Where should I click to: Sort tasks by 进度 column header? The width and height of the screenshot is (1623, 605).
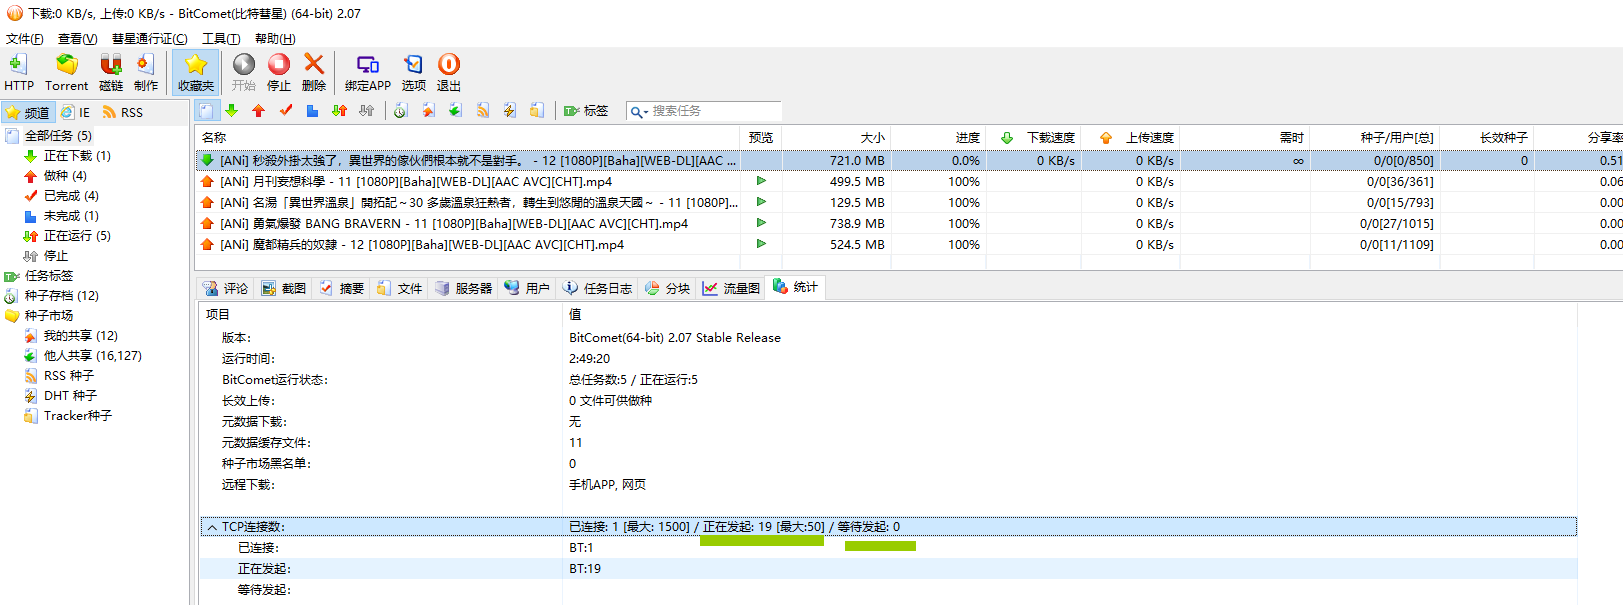click(938, 137)
